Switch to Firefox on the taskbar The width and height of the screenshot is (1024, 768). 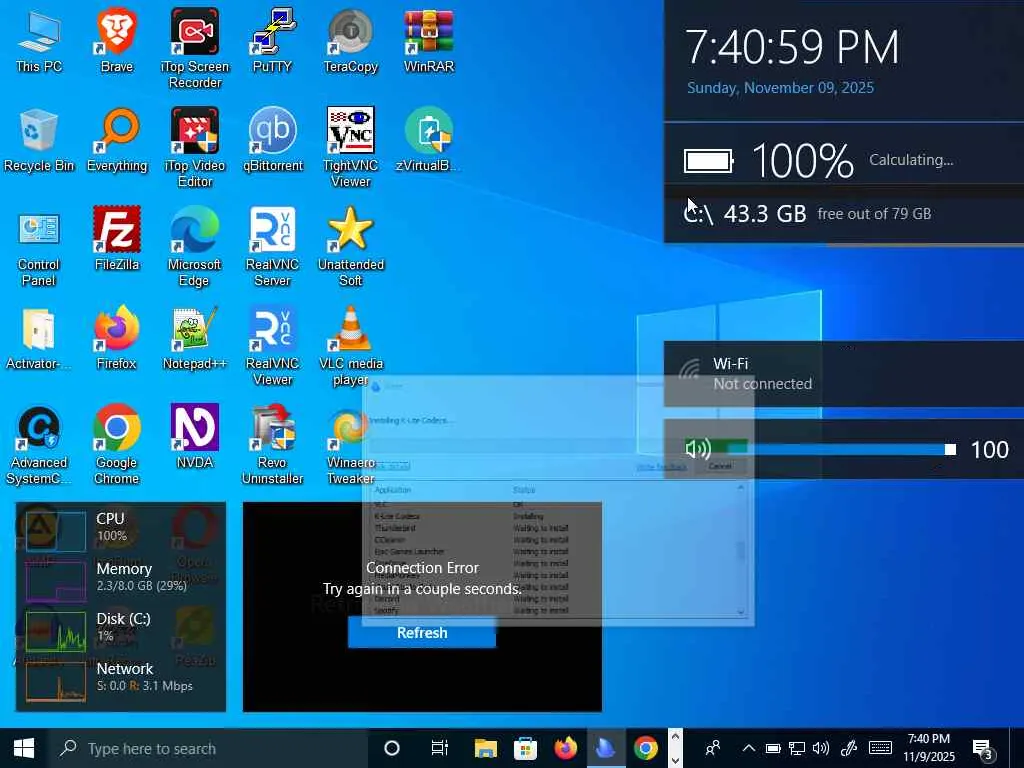(x=566, y=748)
